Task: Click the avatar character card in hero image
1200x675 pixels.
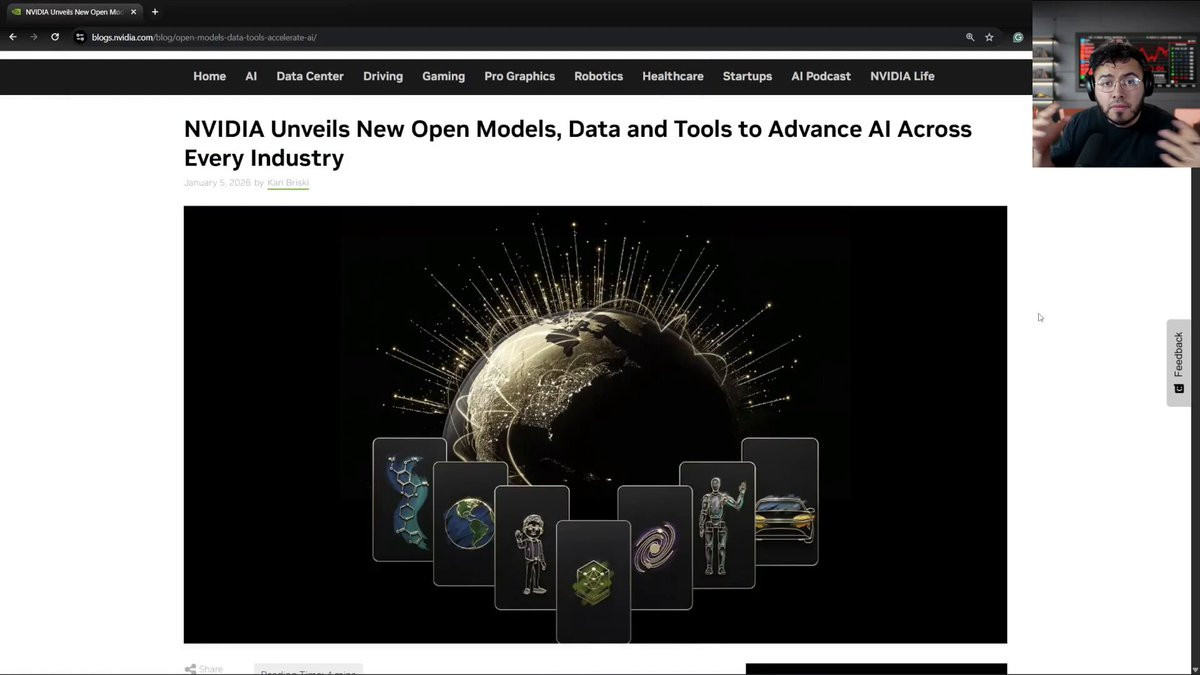Action: click(x=532, y=547)
